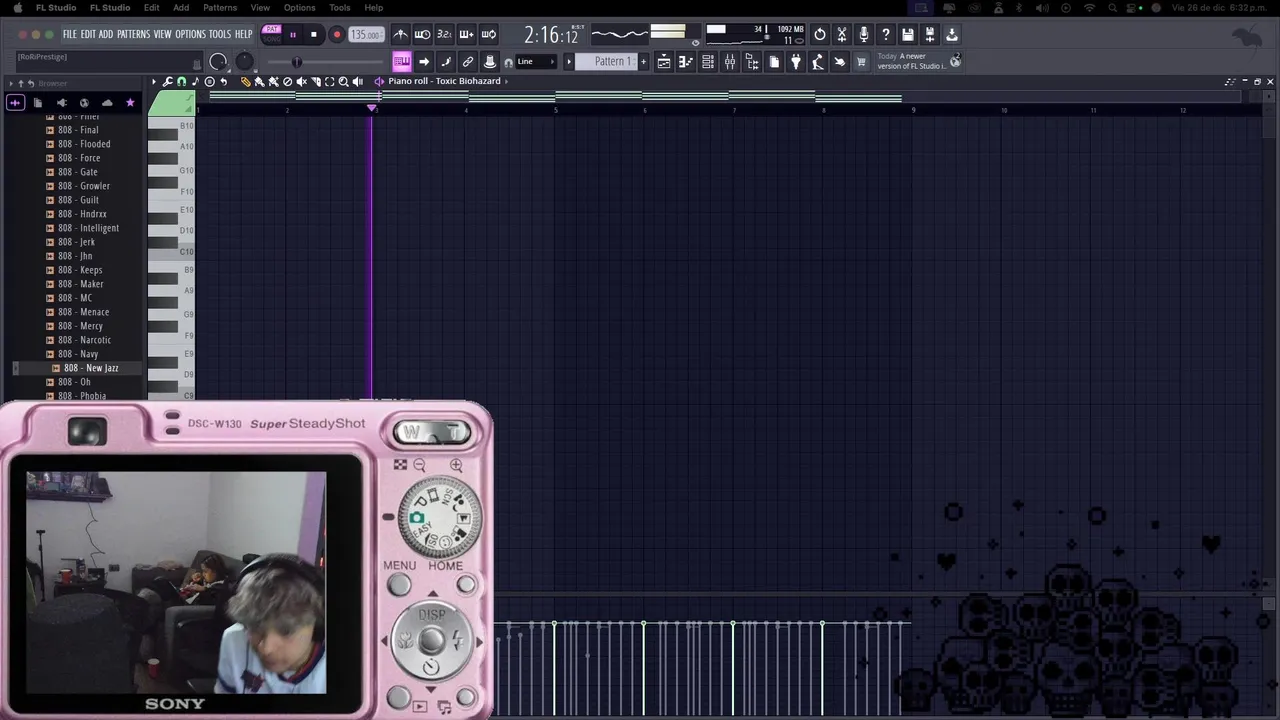Click the arrow left of Pattern 1
This screenshot has width=1280, height=720.
[x=569, y=62]
